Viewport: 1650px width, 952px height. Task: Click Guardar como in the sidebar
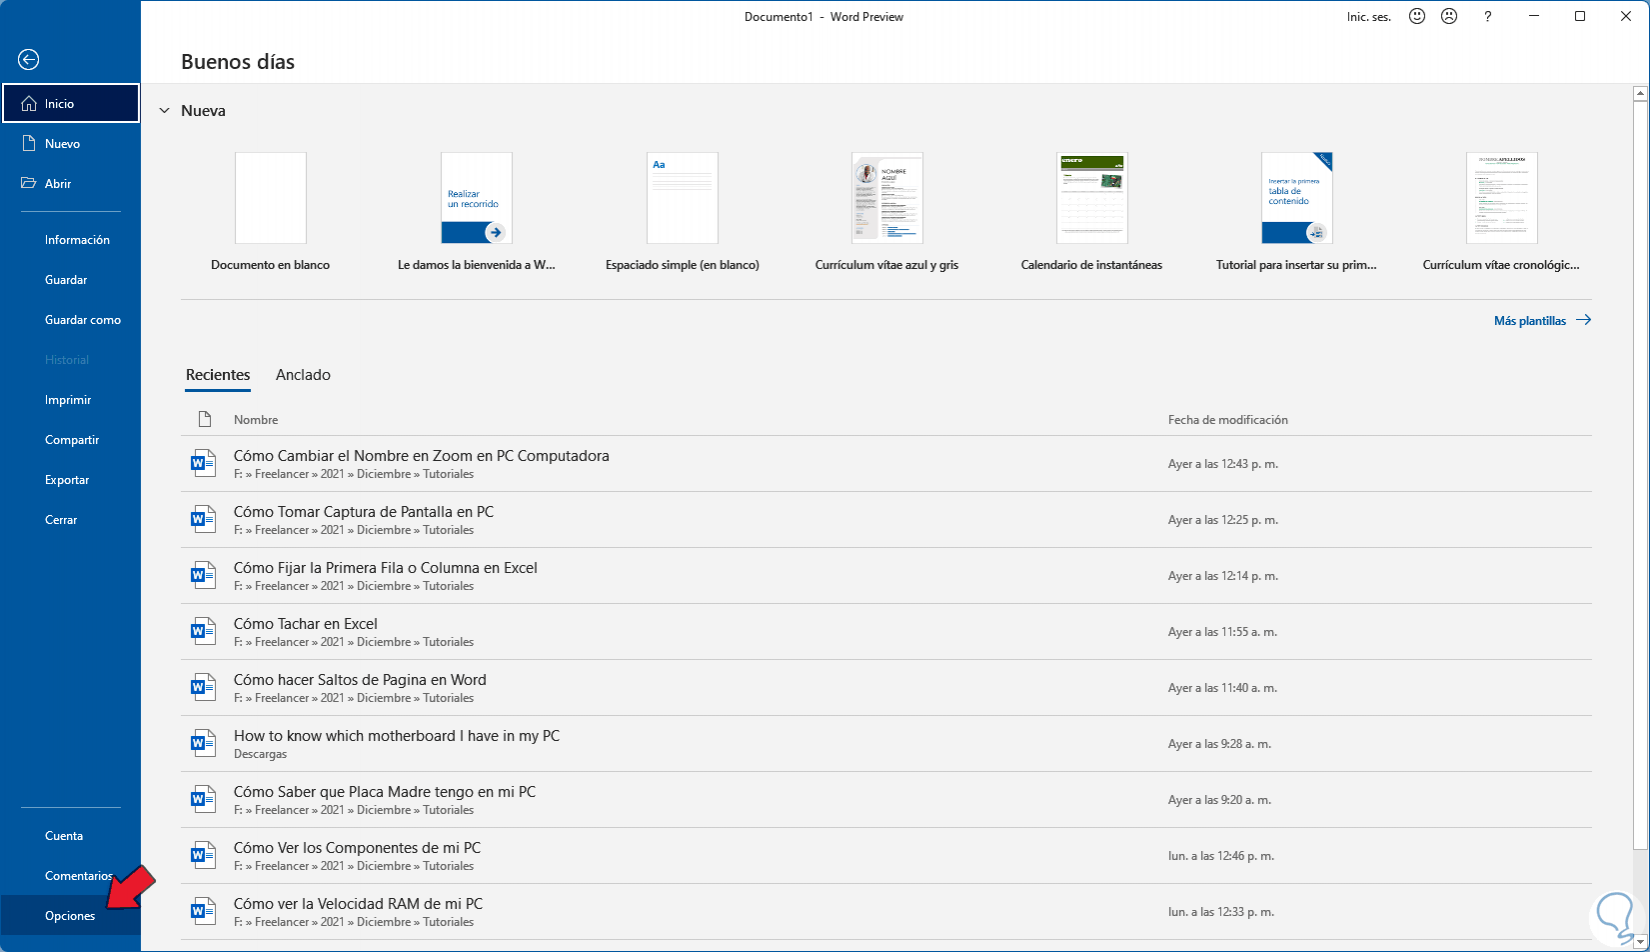click(x=71, y=320)
